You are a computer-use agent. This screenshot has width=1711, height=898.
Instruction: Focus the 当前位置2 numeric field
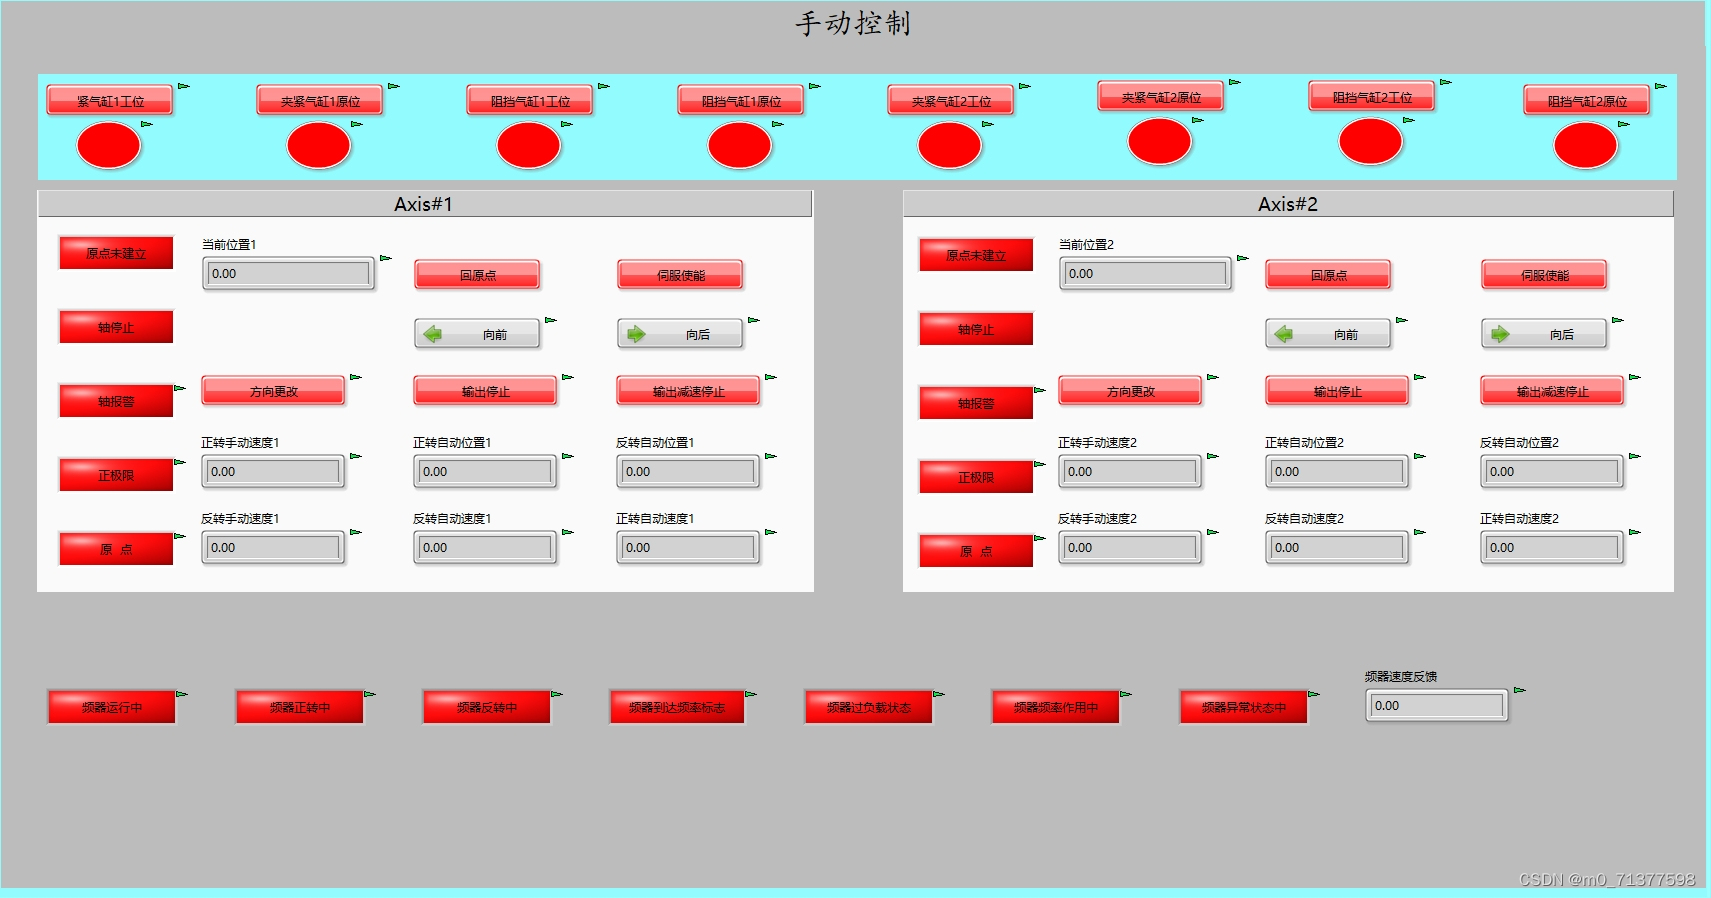1146,274
